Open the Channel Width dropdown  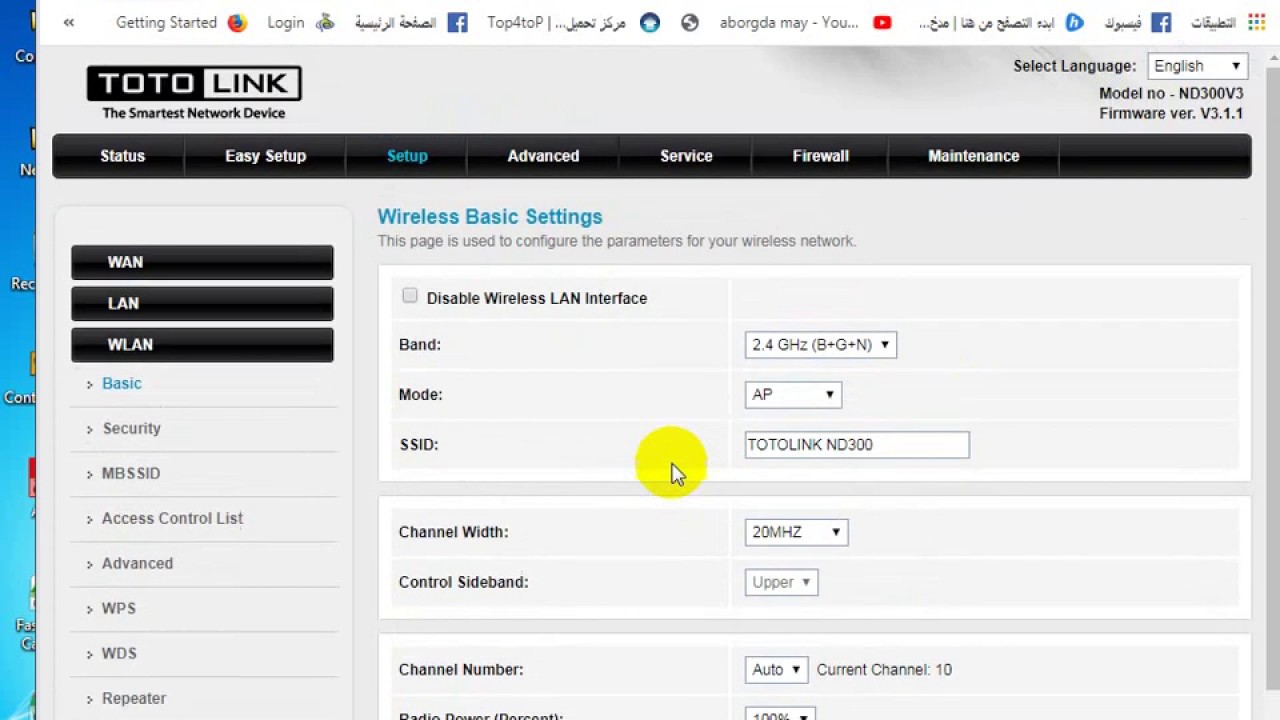point(796,532)
